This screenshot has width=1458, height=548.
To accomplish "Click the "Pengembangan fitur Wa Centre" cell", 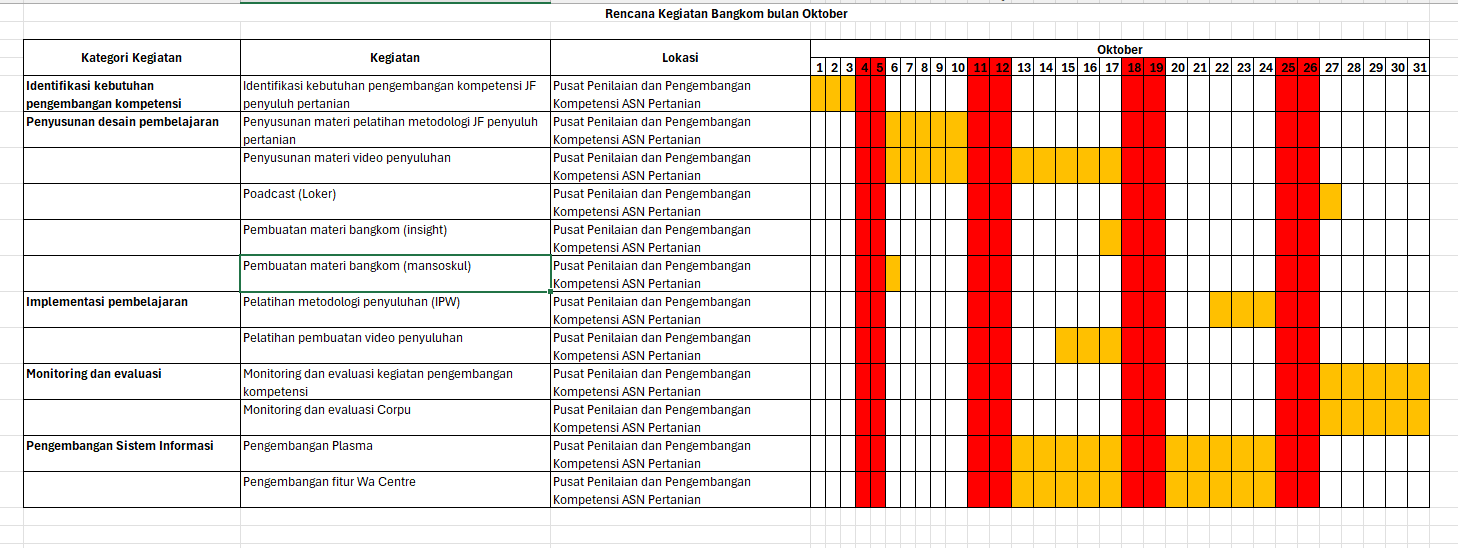I will pyautogui.click(x=395, y=490).
